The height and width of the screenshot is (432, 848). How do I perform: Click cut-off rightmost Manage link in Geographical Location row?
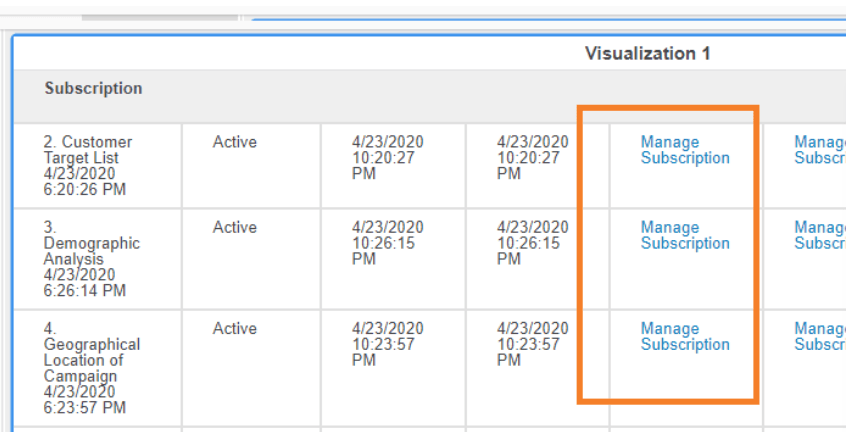click(x=820, y=337)
